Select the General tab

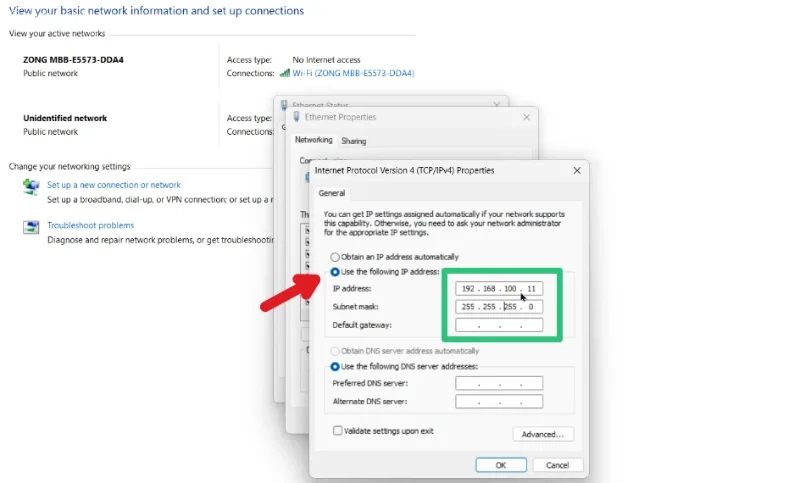pos(332,193)
